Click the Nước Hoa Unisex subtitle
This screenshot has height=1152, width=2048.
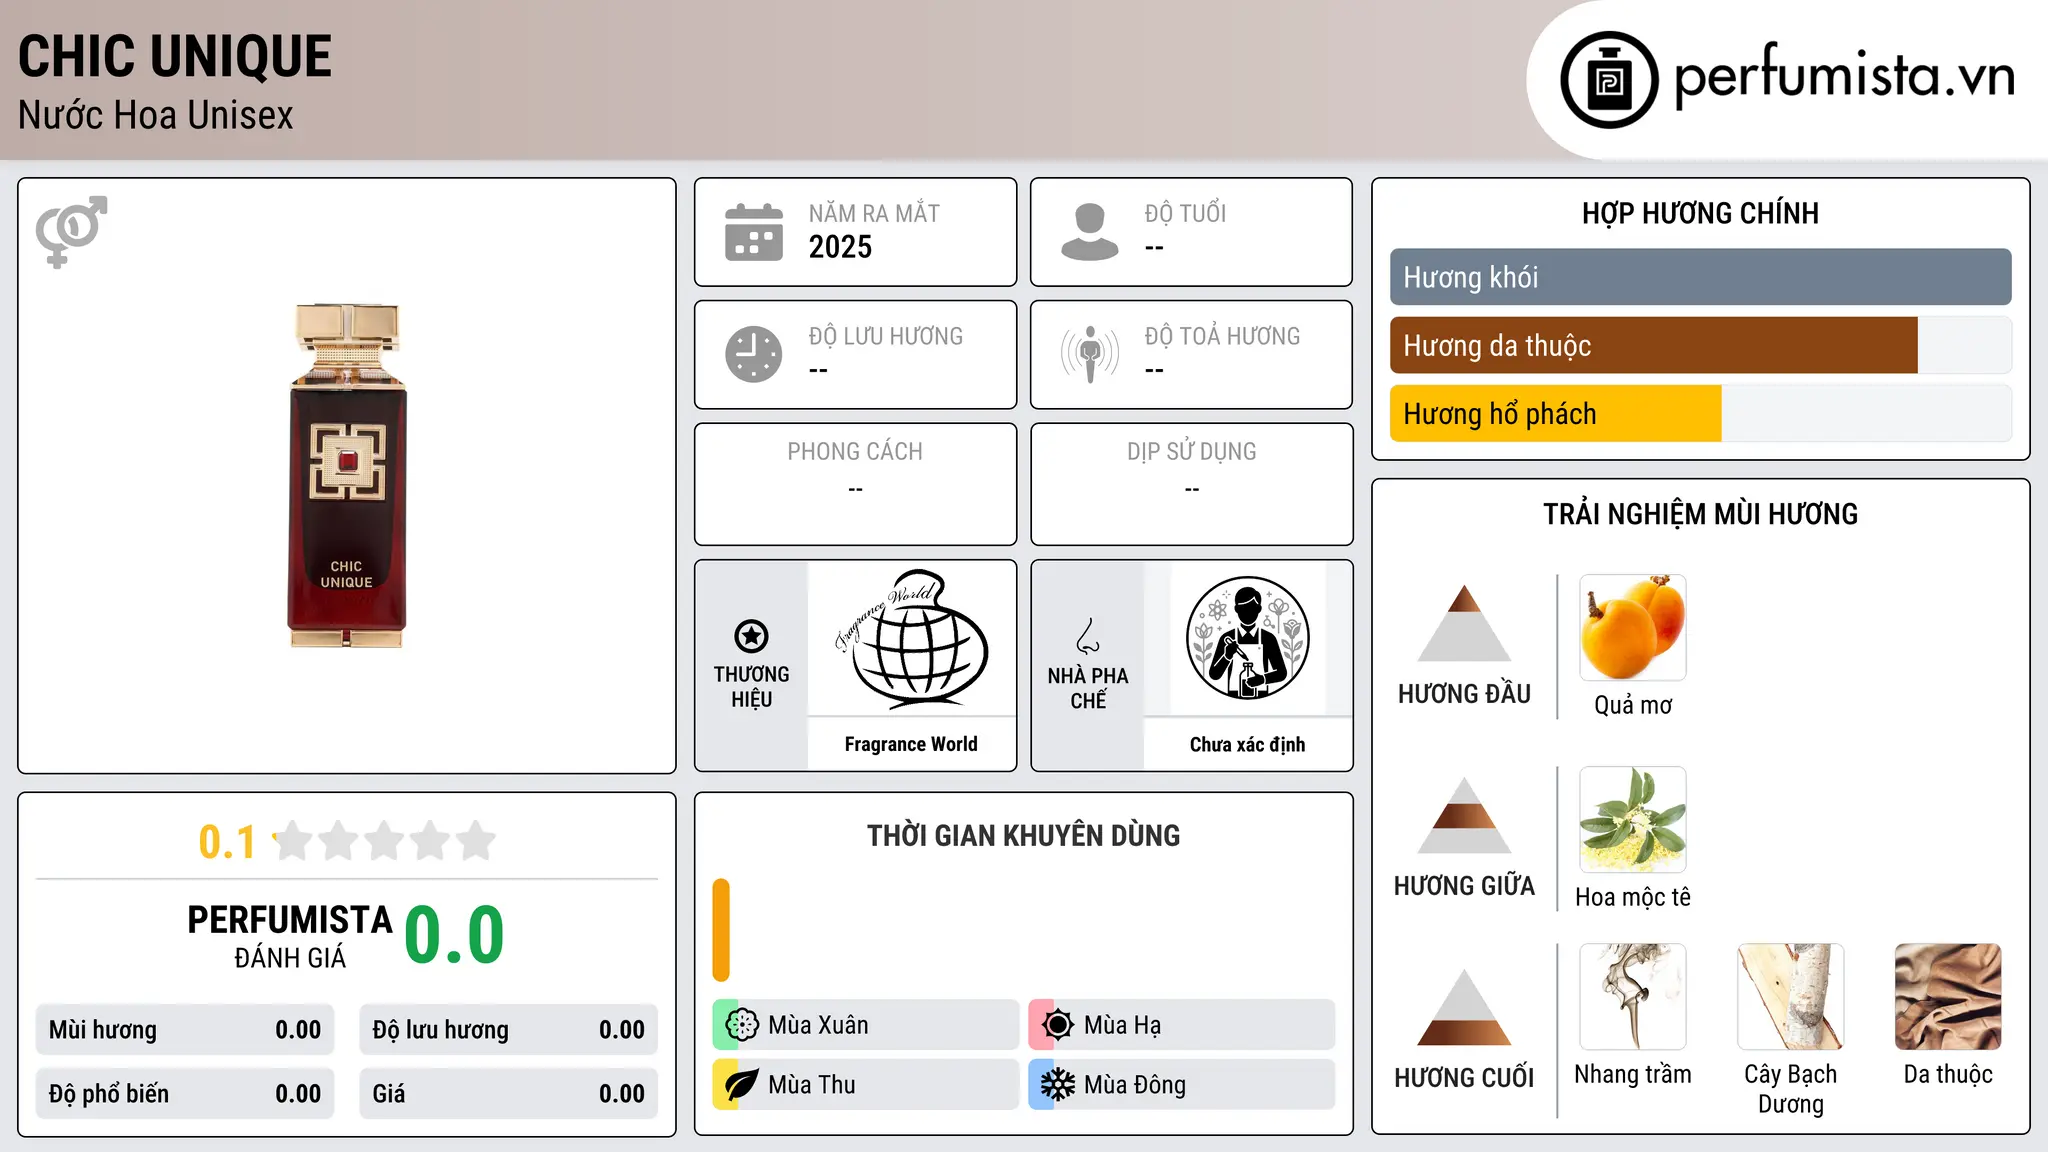pos(156,115)
